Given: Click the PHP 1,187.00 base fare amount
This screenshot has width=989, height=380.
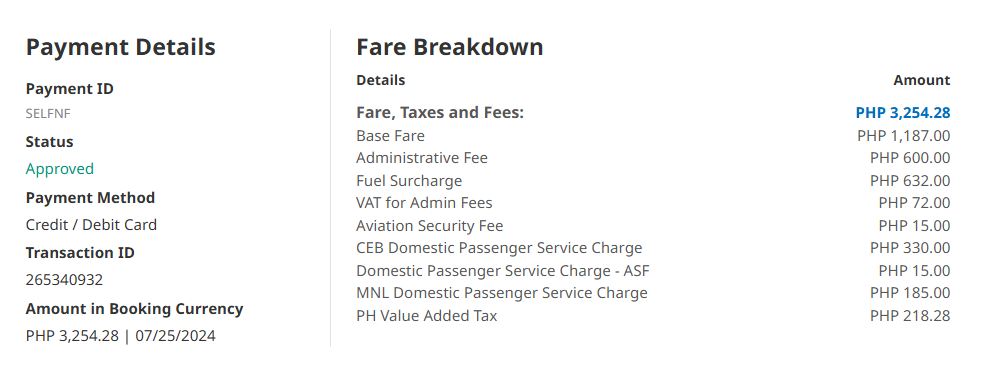Looking at the screenshot, I should [x=903, y=136].
